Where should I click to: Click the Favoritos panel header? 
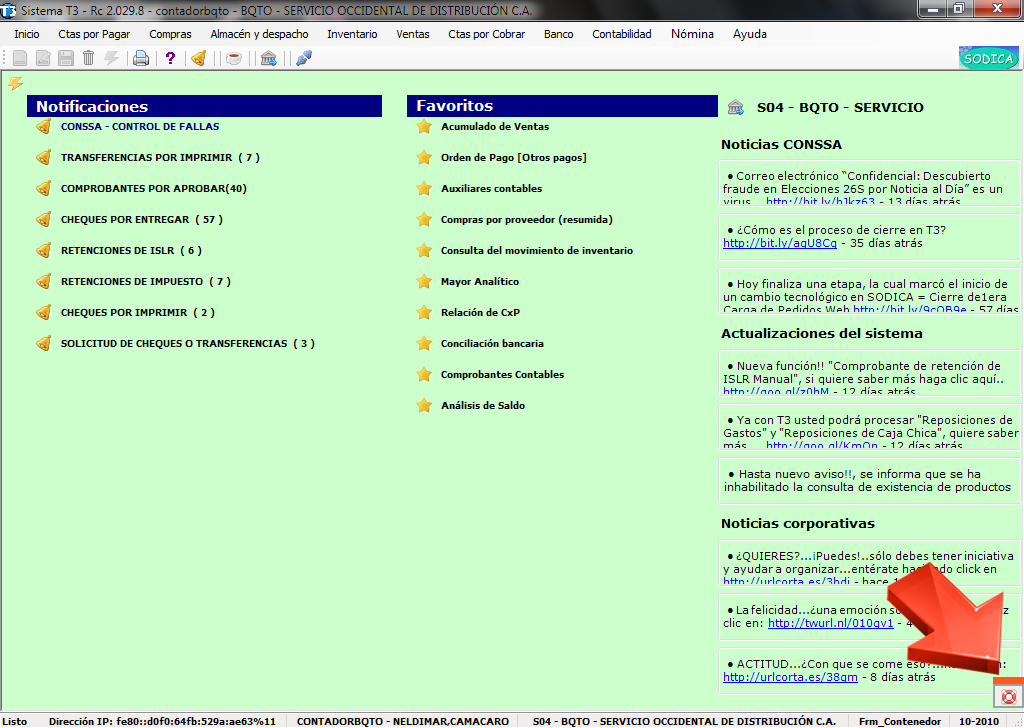click(x=562, y=106)
